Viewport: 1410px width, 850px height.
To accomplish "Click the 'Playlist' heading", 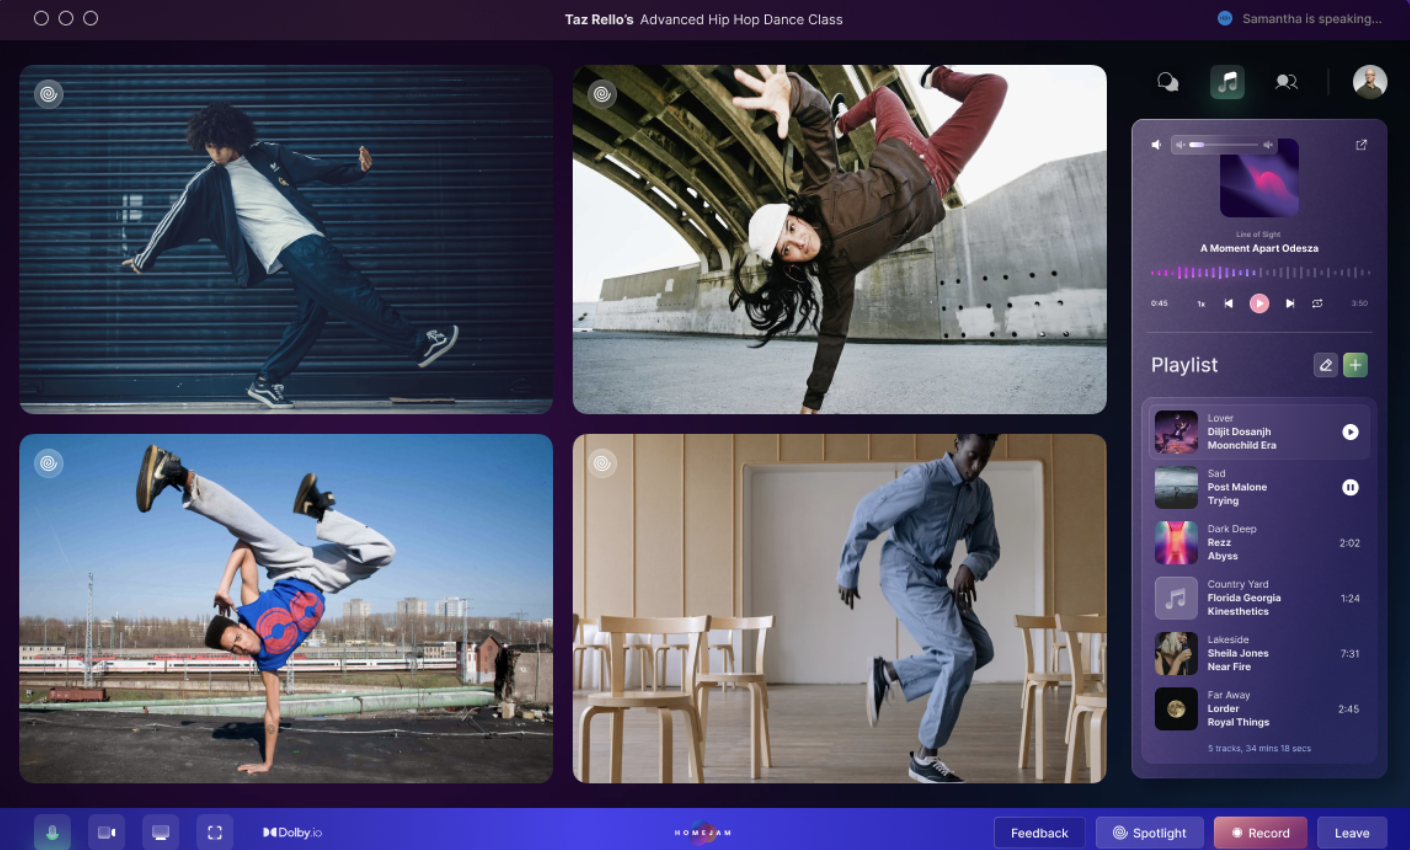I will [x=1184, y=365].
